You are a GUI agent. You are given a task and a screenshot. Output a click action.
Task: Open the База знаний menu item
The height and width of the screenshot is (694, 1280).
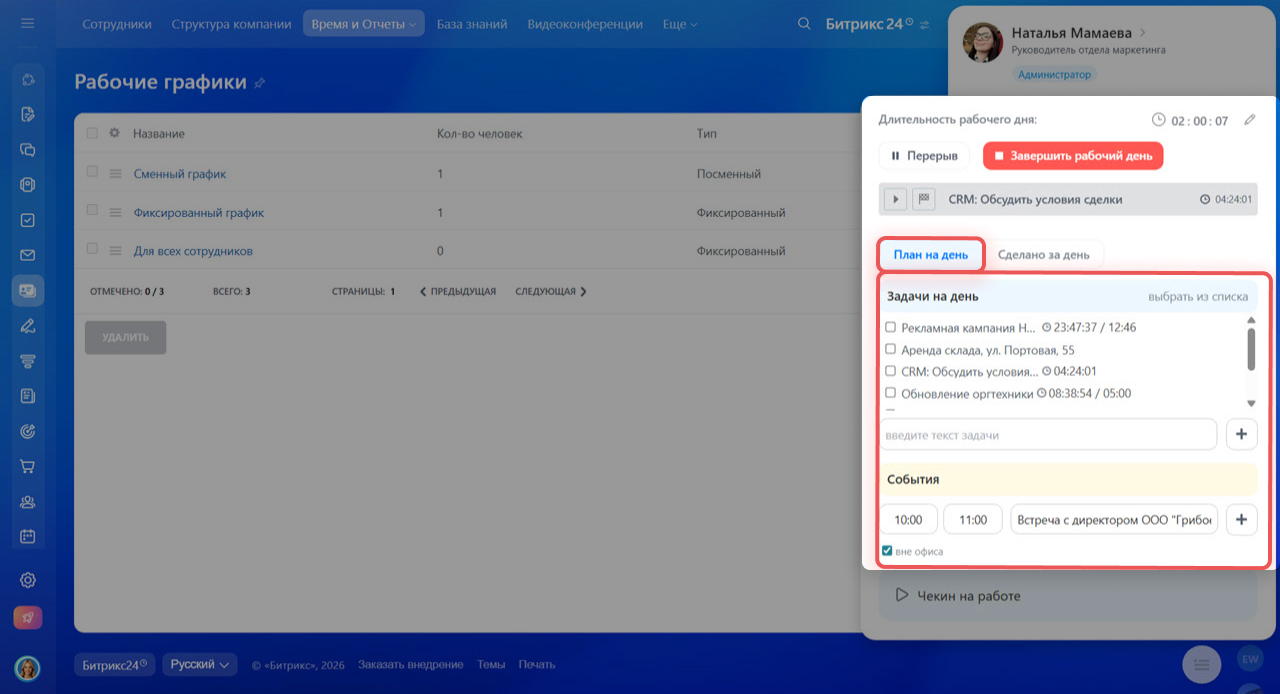pyautogui.click(x=472, y=24)
